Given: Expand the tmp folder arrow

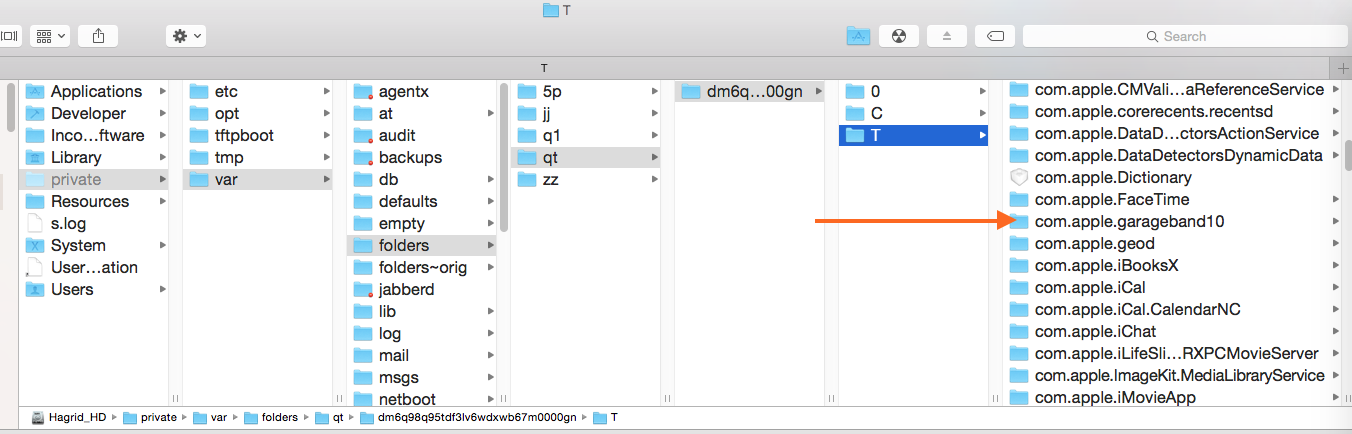Looking at the screenshot, I should pyautogui.click(x=326, y=157).
